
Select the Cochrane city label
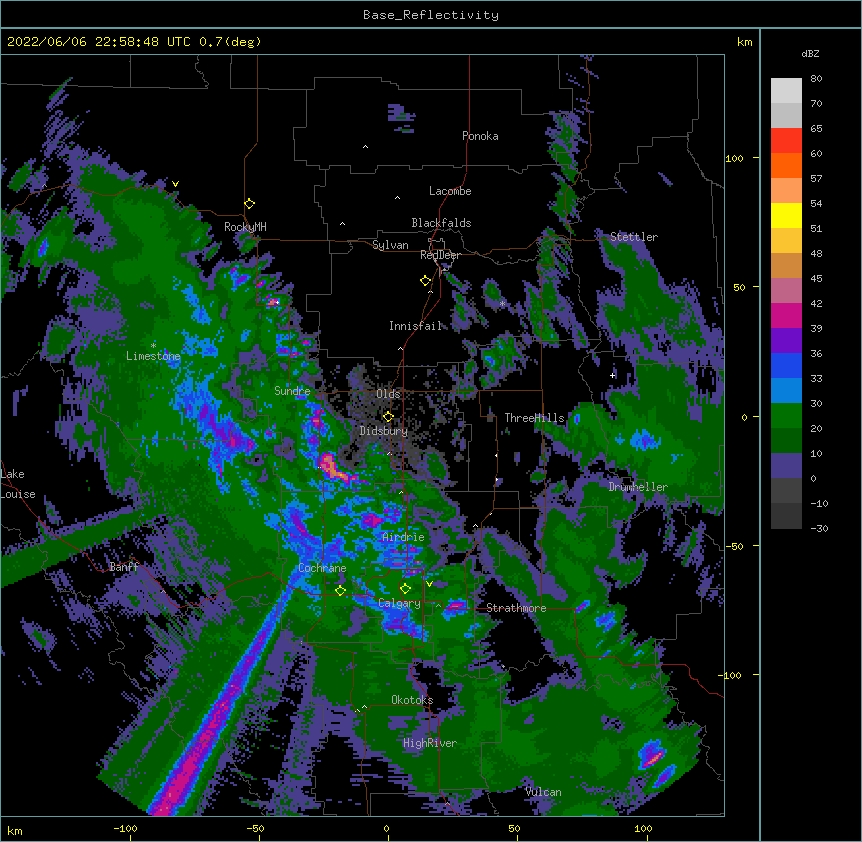(322, 568)
